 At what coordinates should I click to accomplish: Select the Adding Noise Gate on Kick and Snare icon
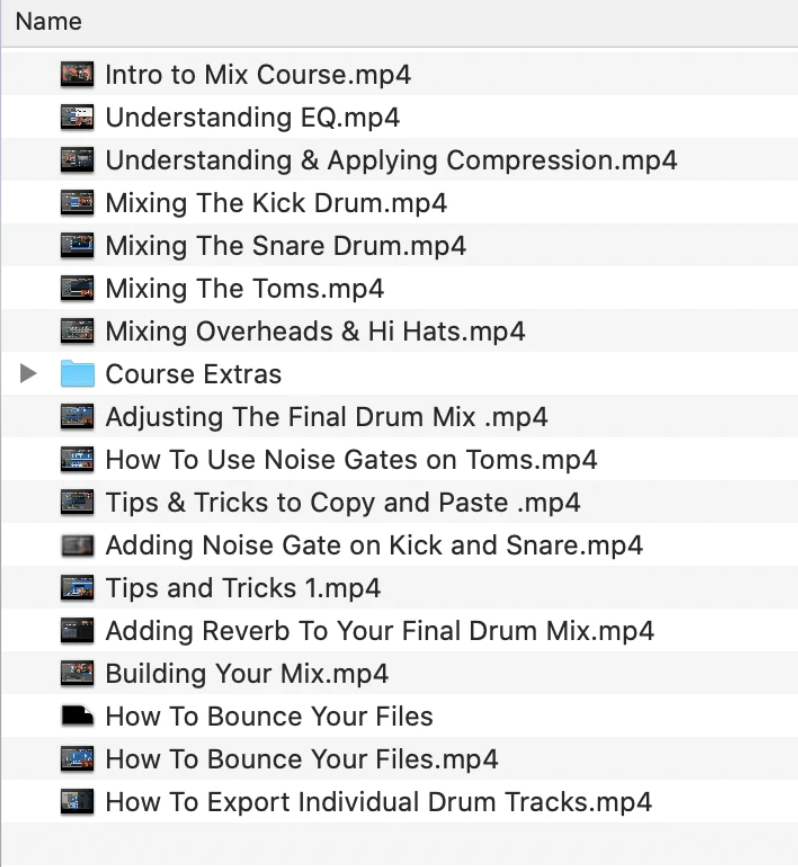tap(77, 545)
